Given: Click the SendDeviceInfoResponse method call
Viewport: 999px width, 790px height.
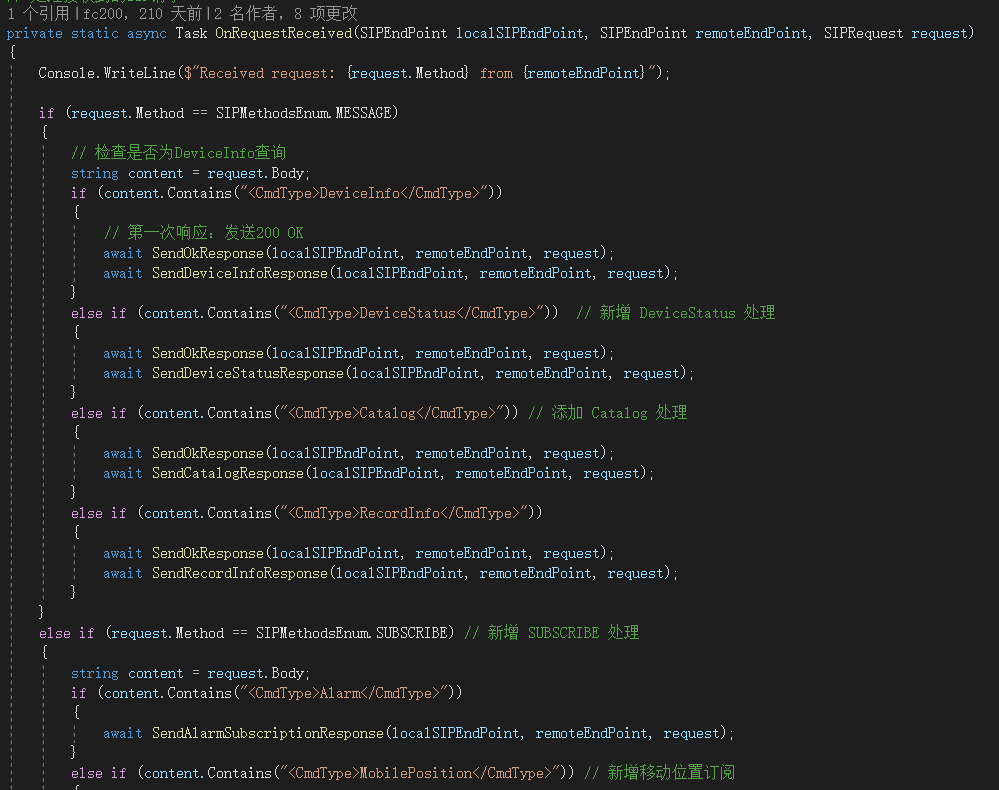Looking at the screenshot, I should coord(240,273).
